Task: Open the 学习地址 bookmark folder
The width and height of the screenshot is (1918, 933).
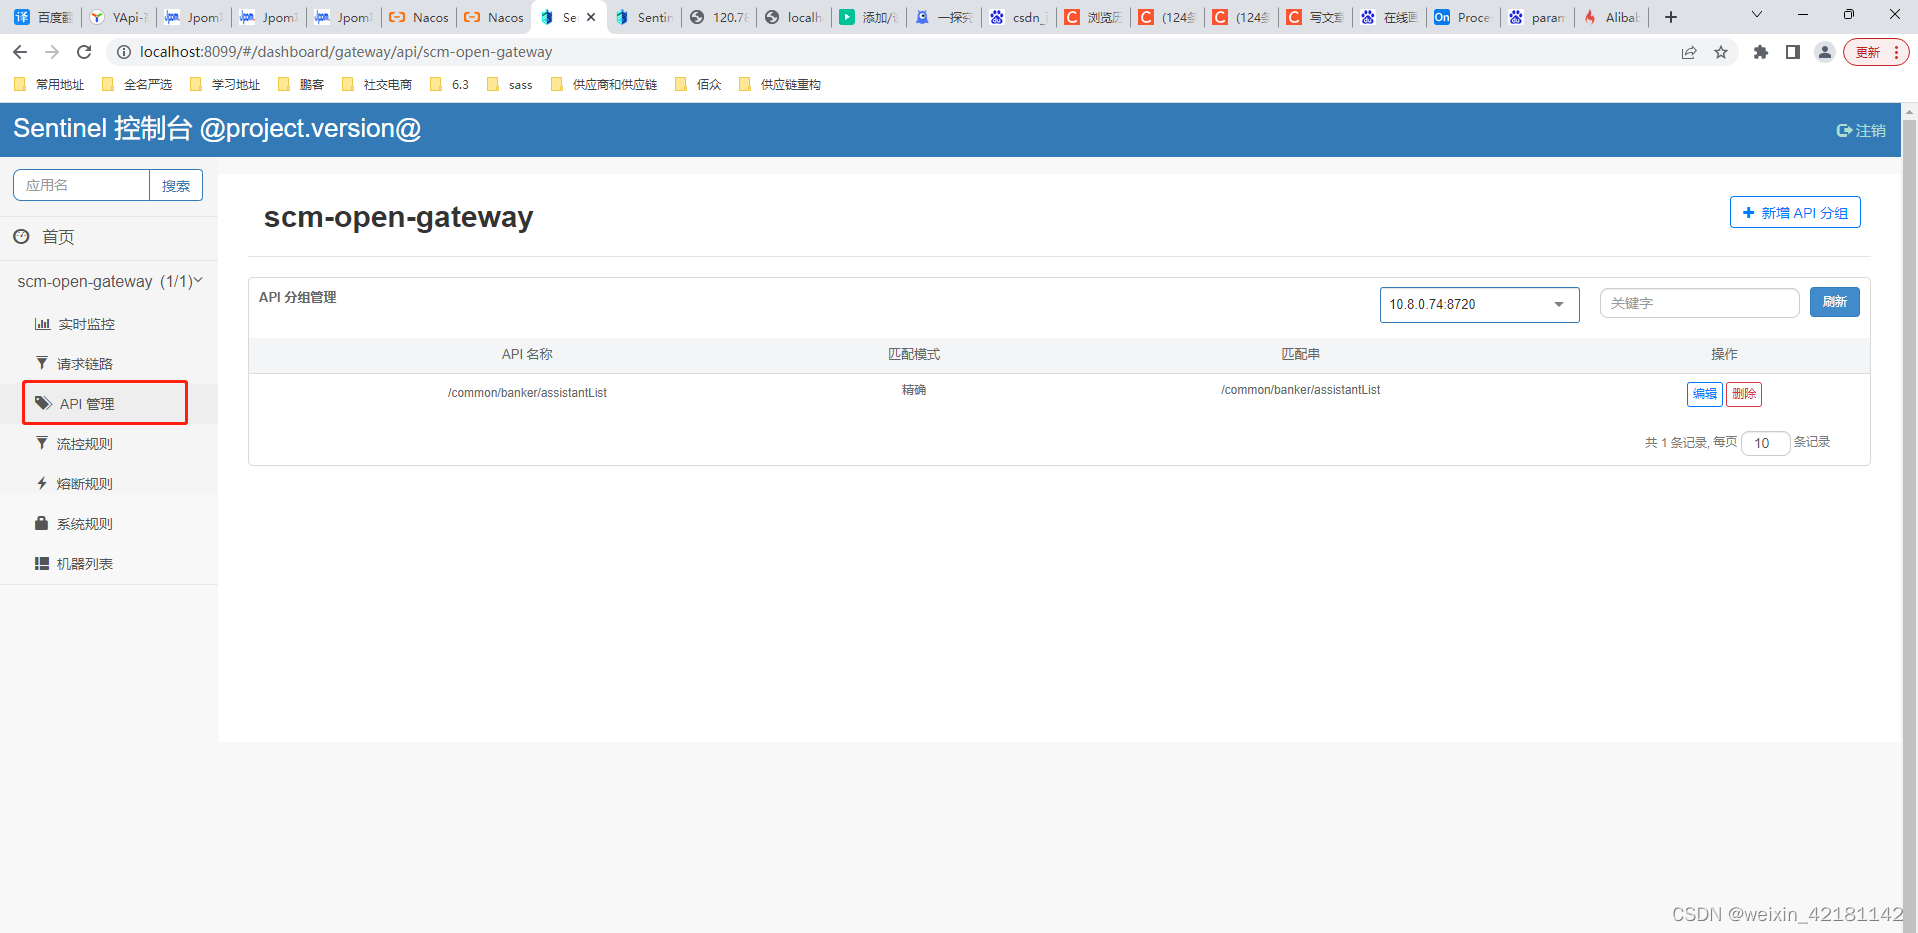Action: click(225, 85)
